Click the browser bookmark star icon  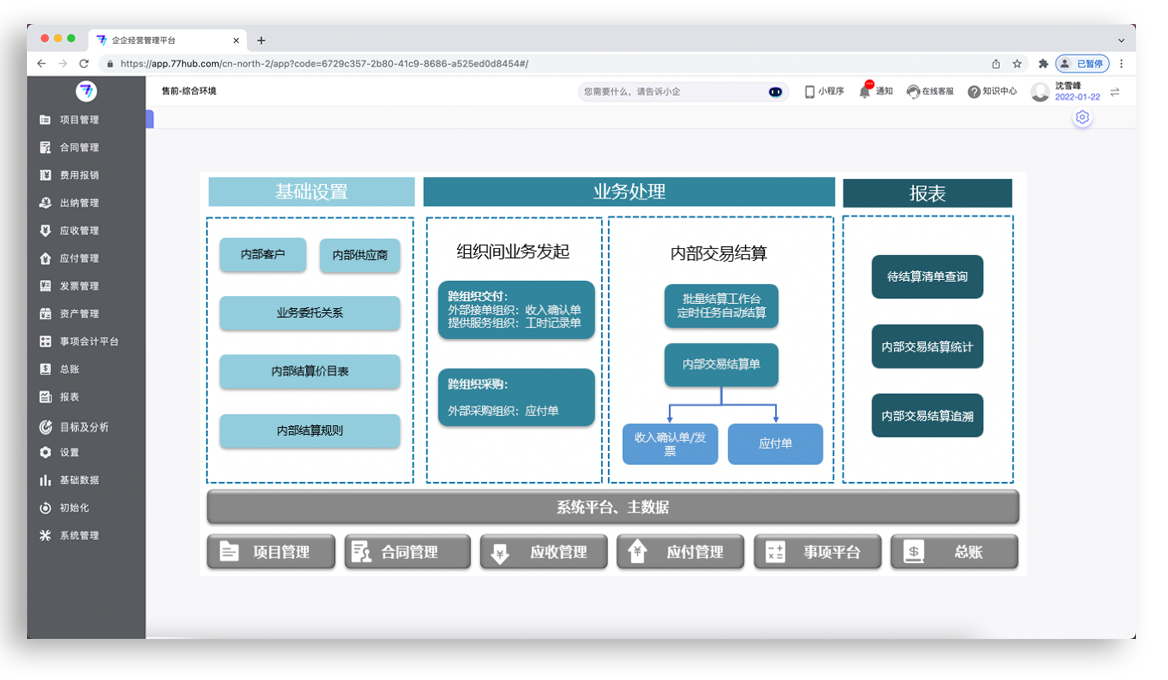click(x=1017, y=63)
